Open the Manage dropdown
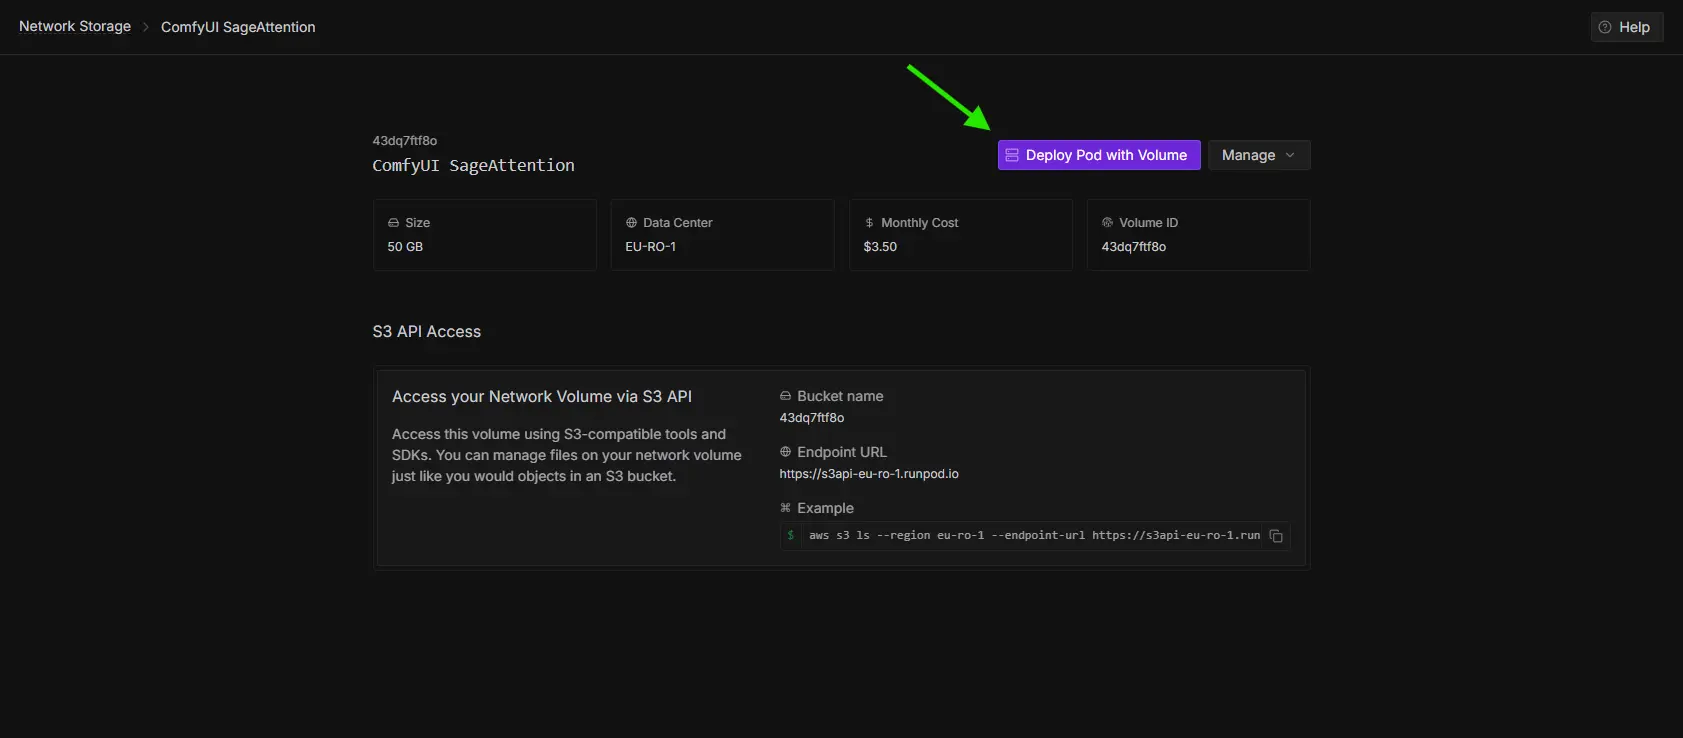This screenshot has height=738, width=1683. point(1259,155)
